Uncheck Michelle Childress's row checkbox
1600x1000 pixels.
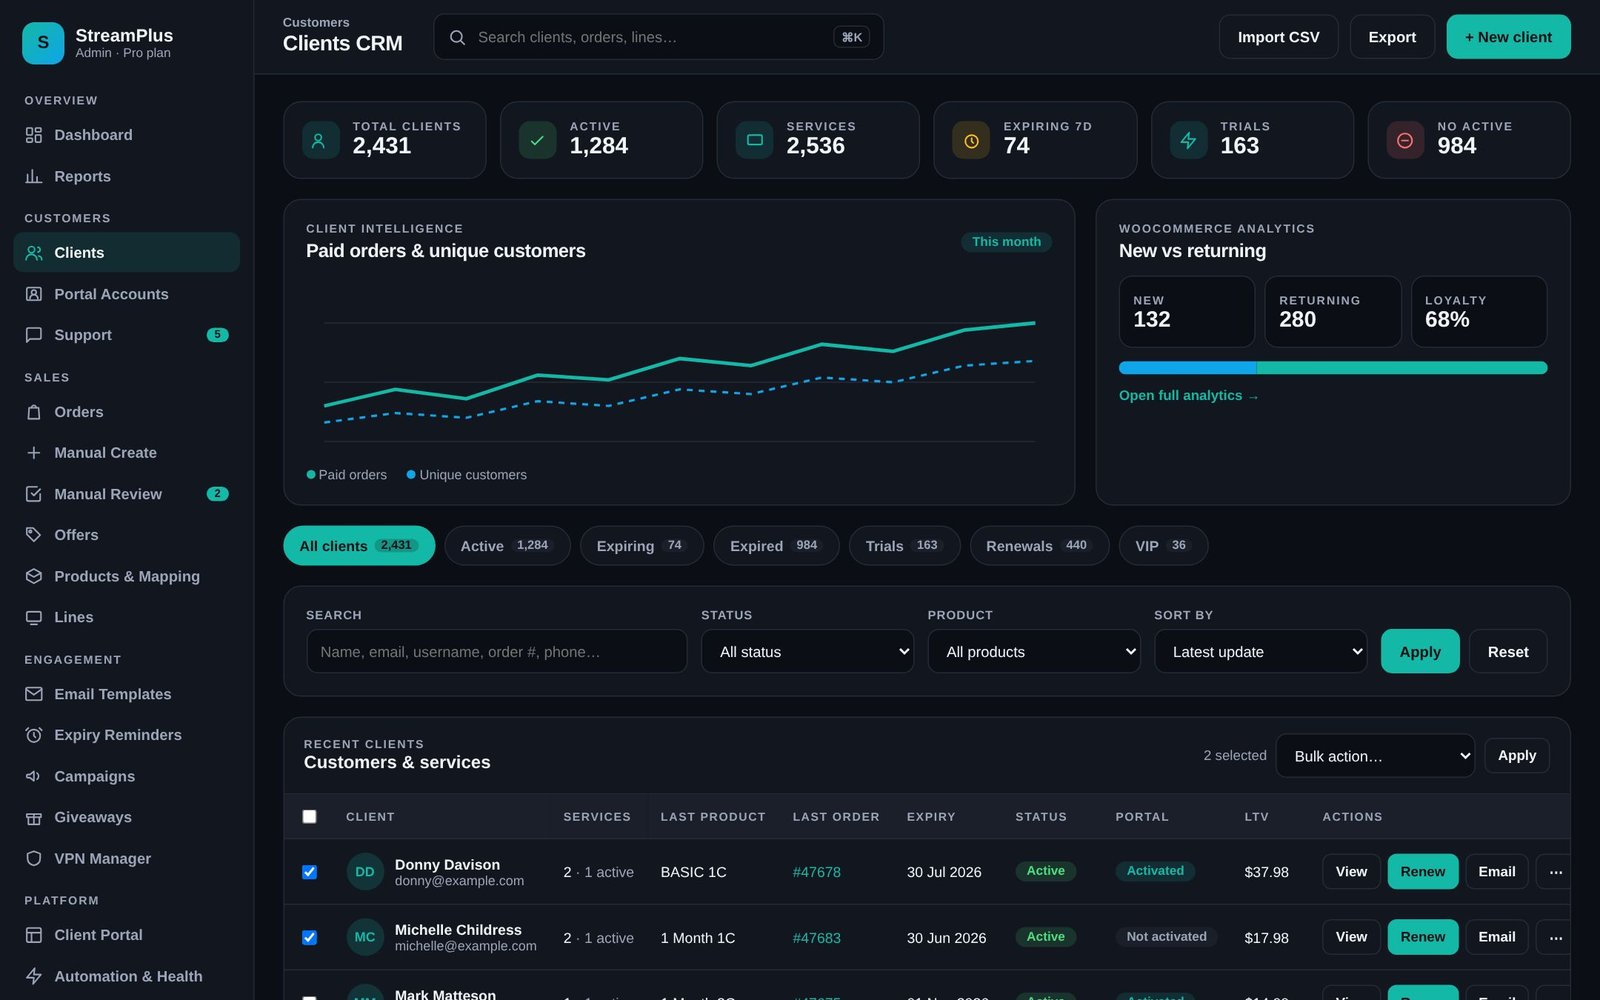(x=310, y=937)
